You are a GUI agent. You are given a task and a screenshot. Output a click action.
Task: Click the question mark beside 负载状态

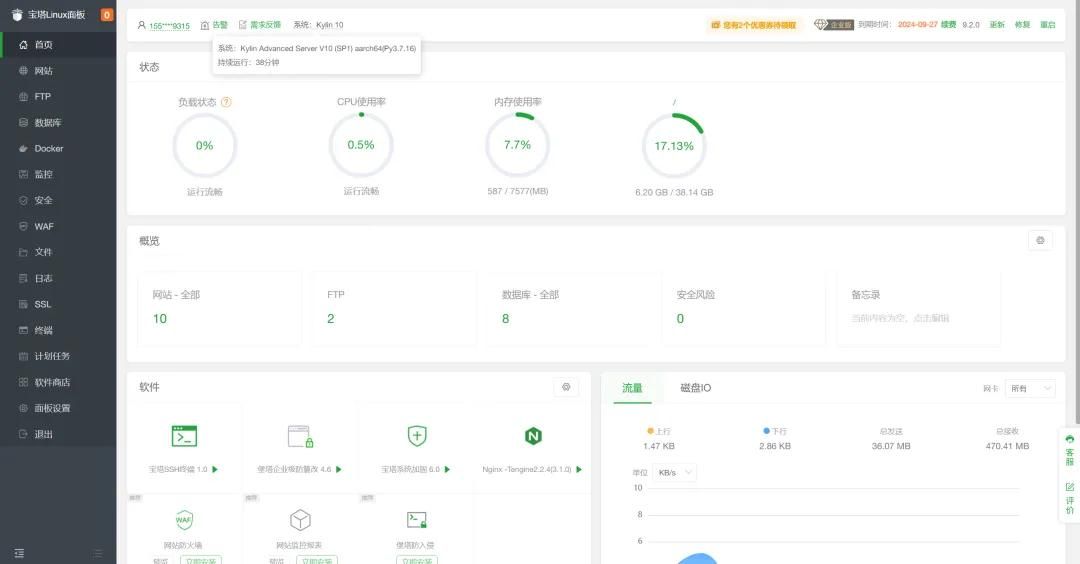pos(226,102)
